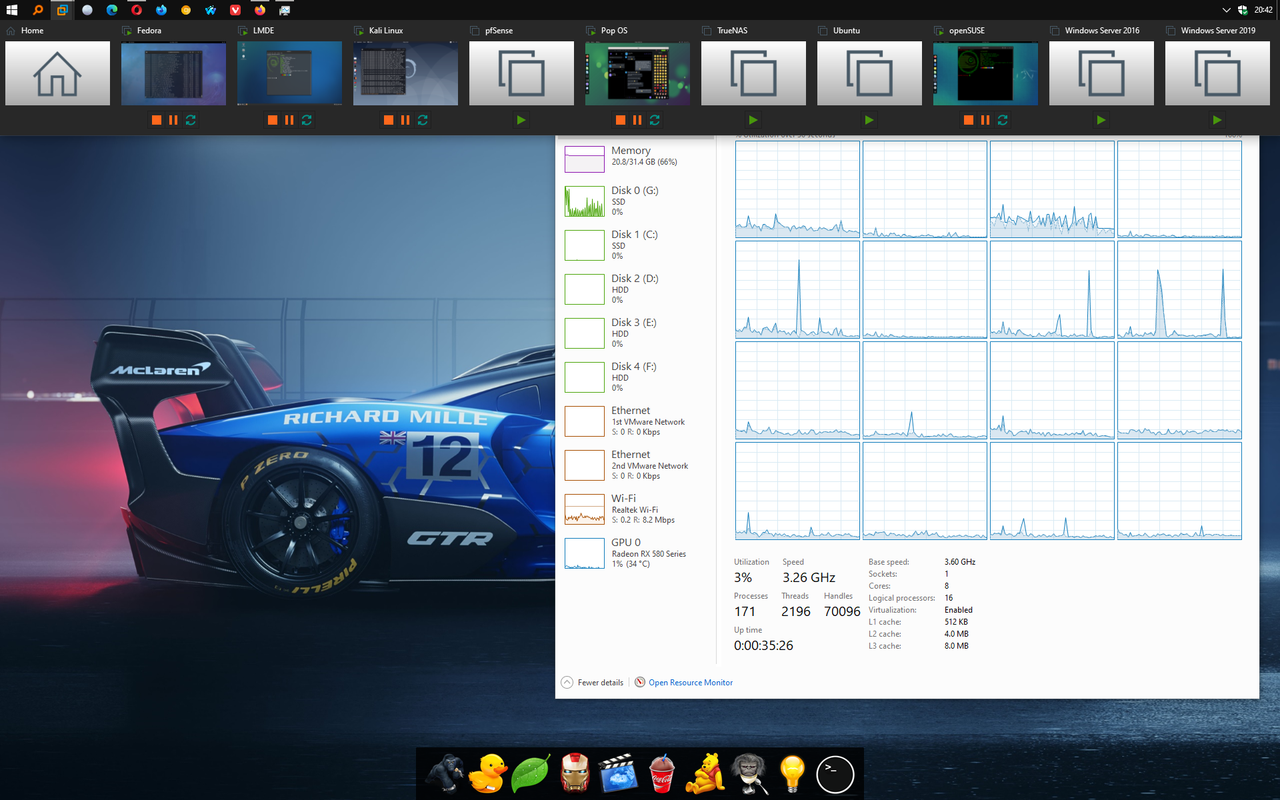Open the openSUSE VM thumbnail preview
Image resolution: width=1280 pixels, height=800 pixels.
click(x=985, y=74)
